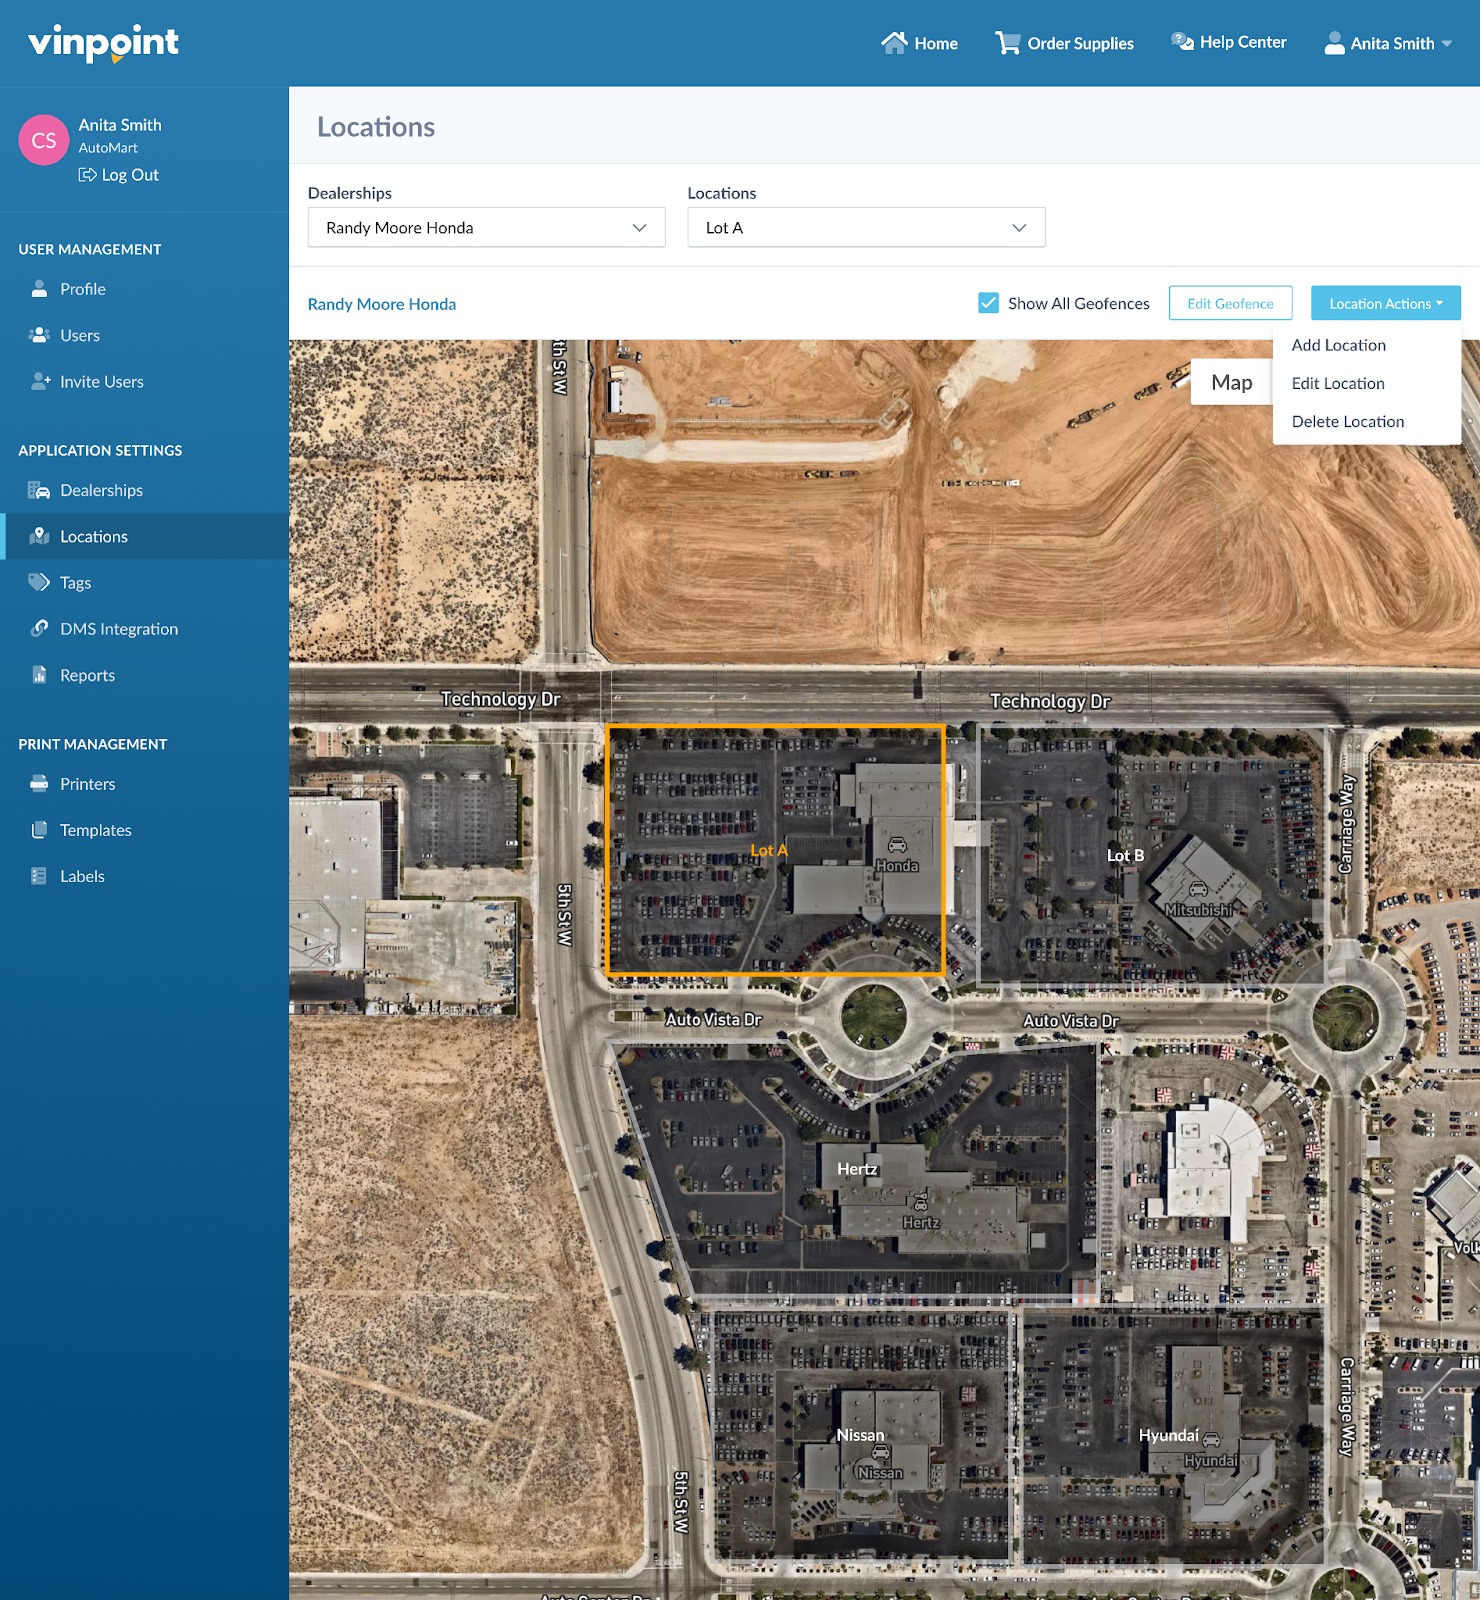
Task: Click the DMS Integration link icon
Action: 39,628
